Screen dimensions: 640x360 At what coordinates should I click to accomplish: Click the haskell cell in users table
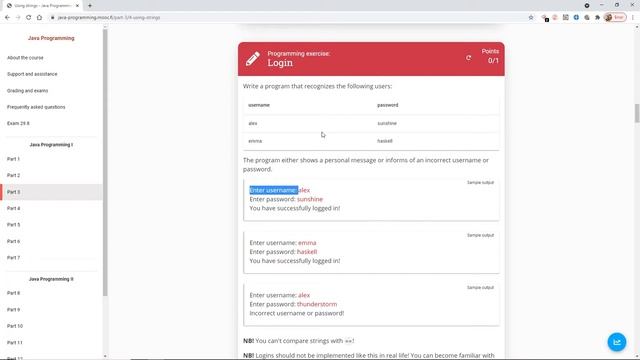(384, 141)
